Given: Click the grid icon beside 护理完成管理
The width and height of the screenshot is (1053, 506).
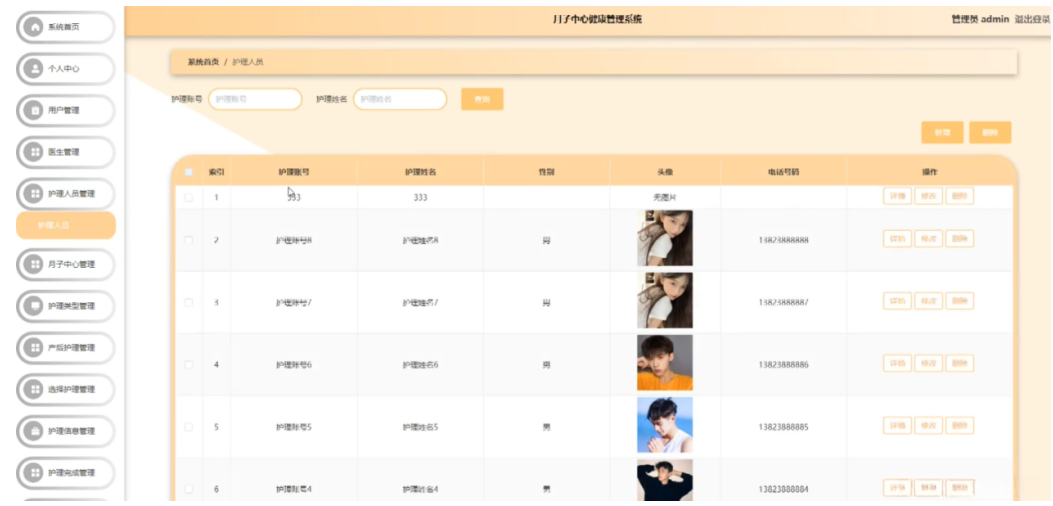Looking at the screenshot, I should tap(32, 472).
